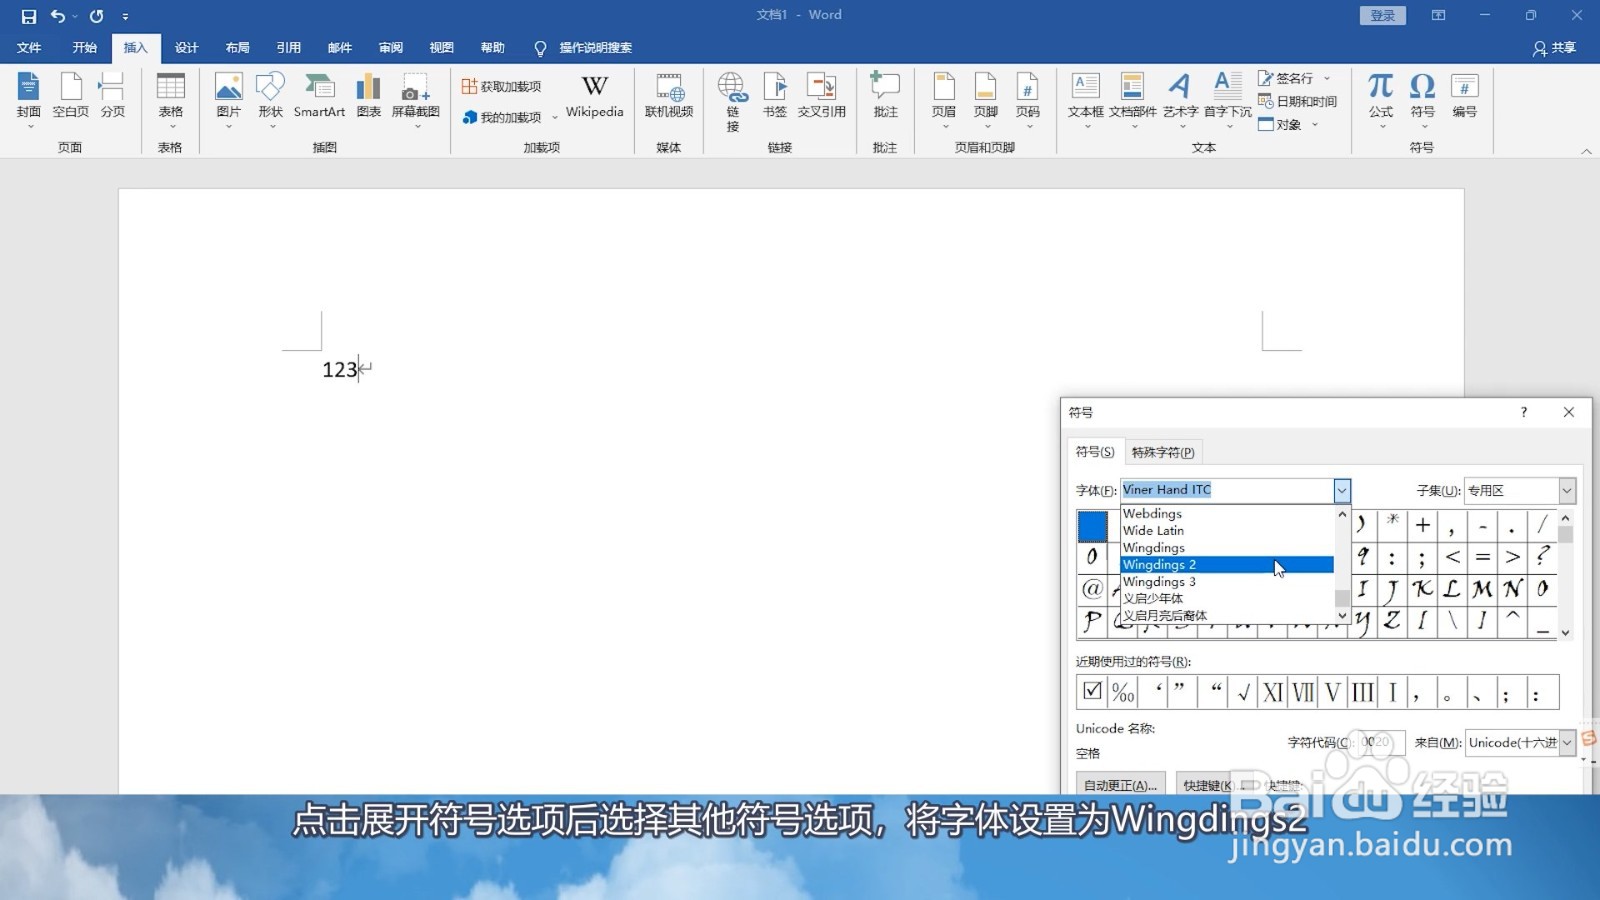
Task: Insert Online Video (联机视频)
Action: (x=669, y=97)
